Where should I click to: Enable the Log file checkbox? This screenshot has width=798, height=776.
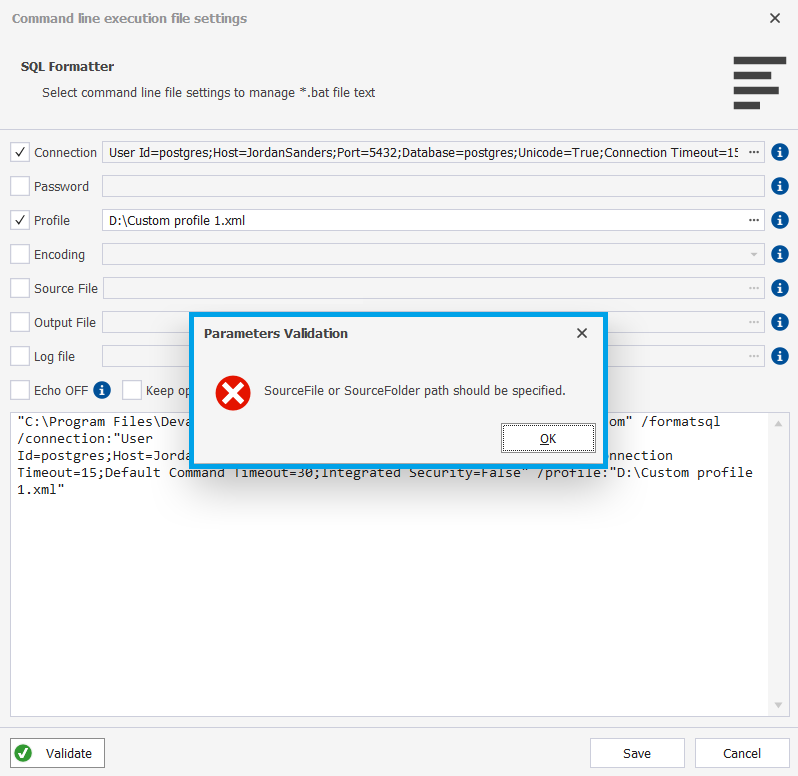[x=20, y=356]
